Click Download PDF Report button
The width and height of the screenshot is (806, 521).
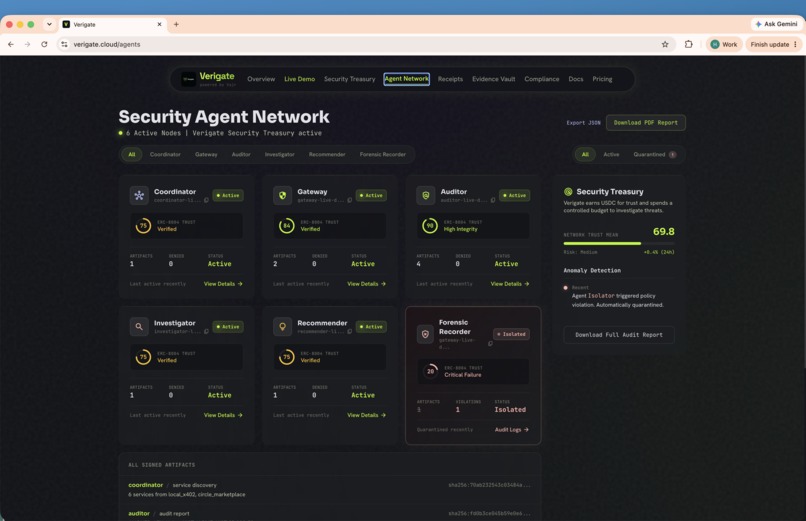pos(646,123)
